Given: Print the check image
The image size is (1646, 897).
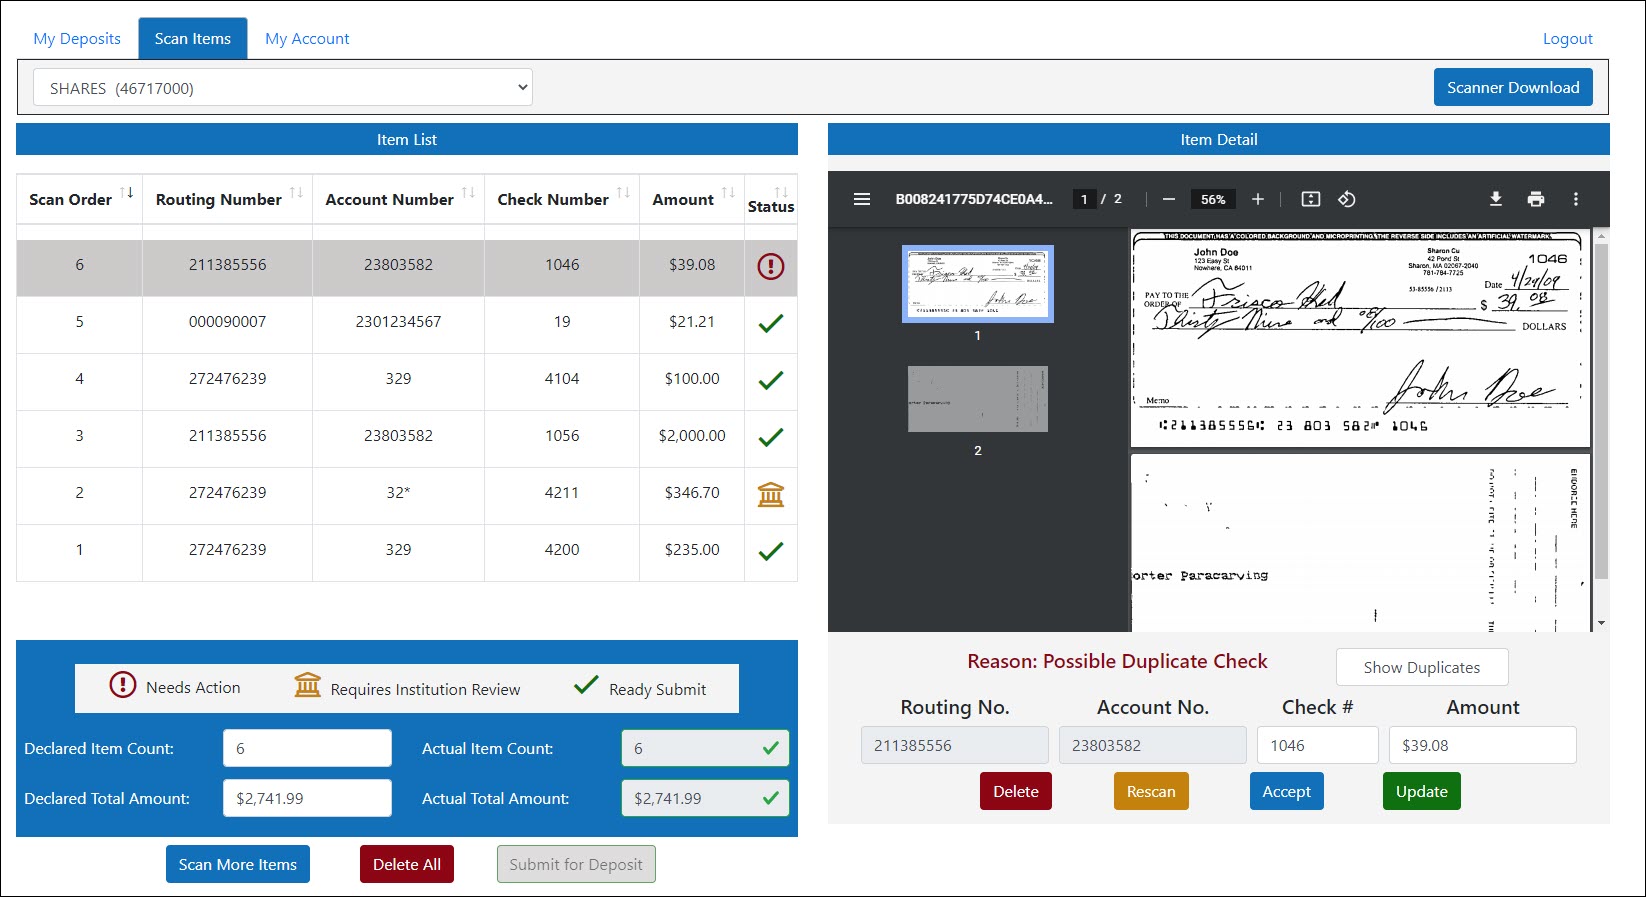Looking at the screenshot, I should point(1535,199).
